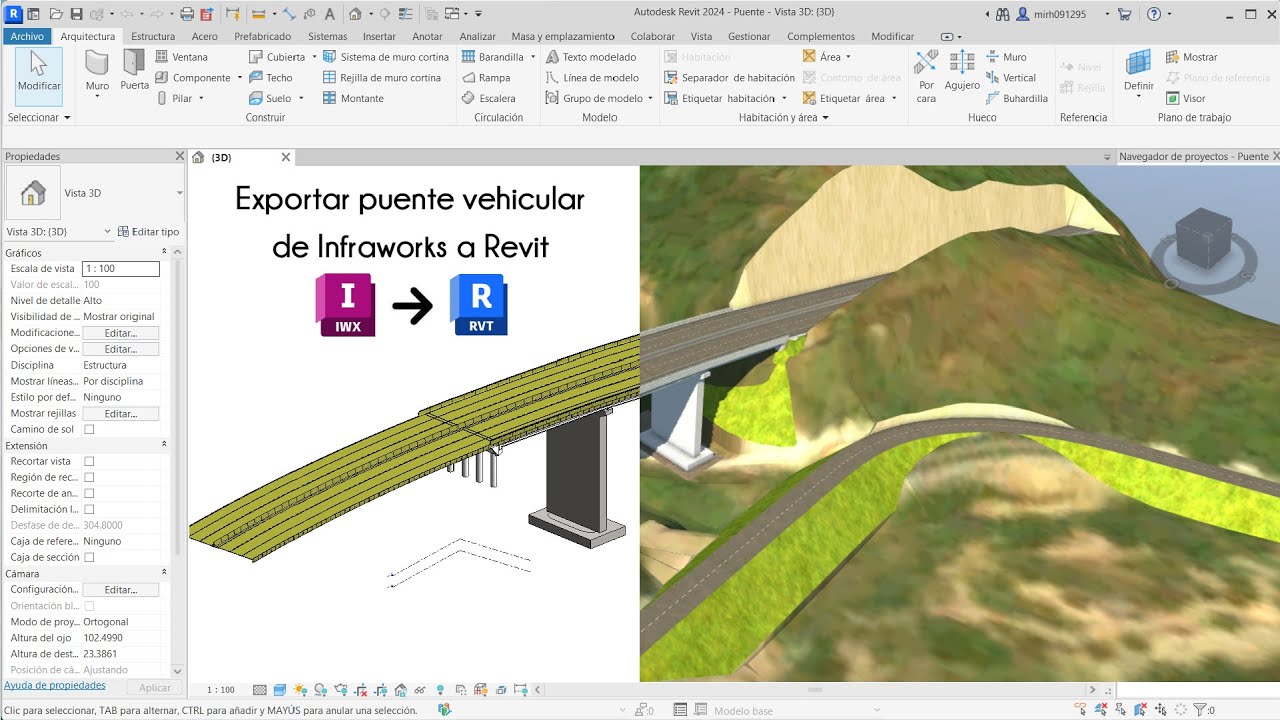This screenshot has height=720, width=1280.
Task: Switch to the Vista ribbon tab
Action: coord(701,36)
